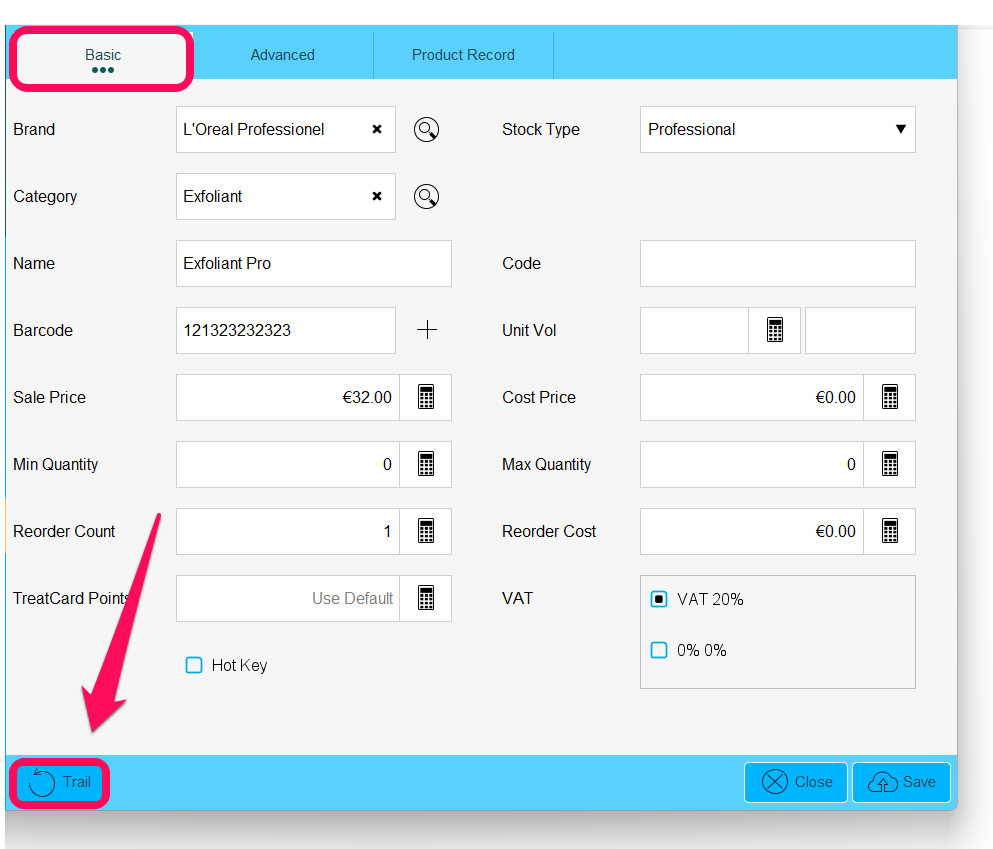Select the VAT 20% option
This screenshot has height=849, width=993.
pos(659,599)
